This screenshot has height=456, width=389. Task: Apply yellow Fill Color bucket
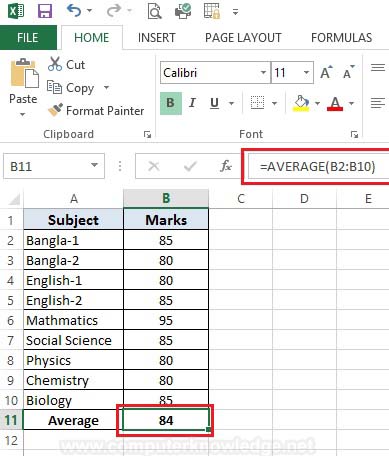pyautogui.click(x=302, y=103)
